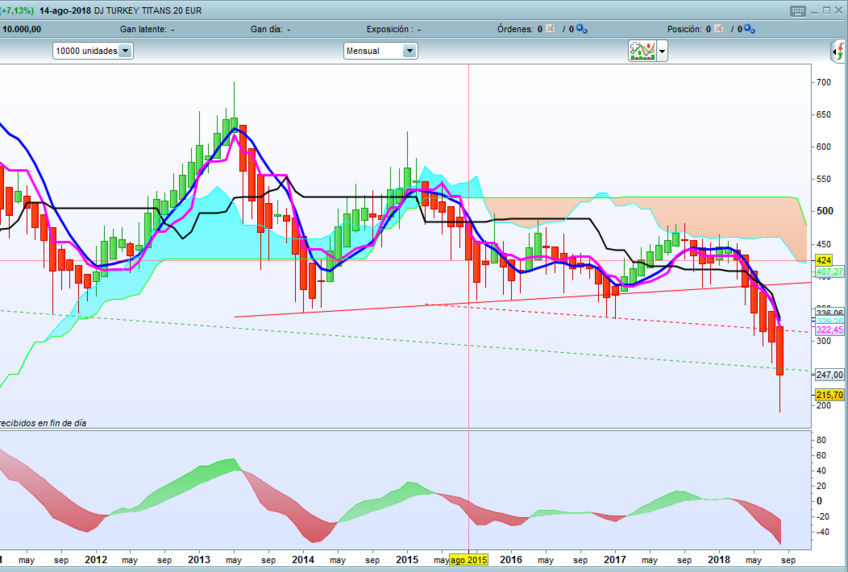Open the Mensual timeframe dropdown
The width and height of the screenshot is (848, 572).
pyautogui.click(x=380, y=51)
